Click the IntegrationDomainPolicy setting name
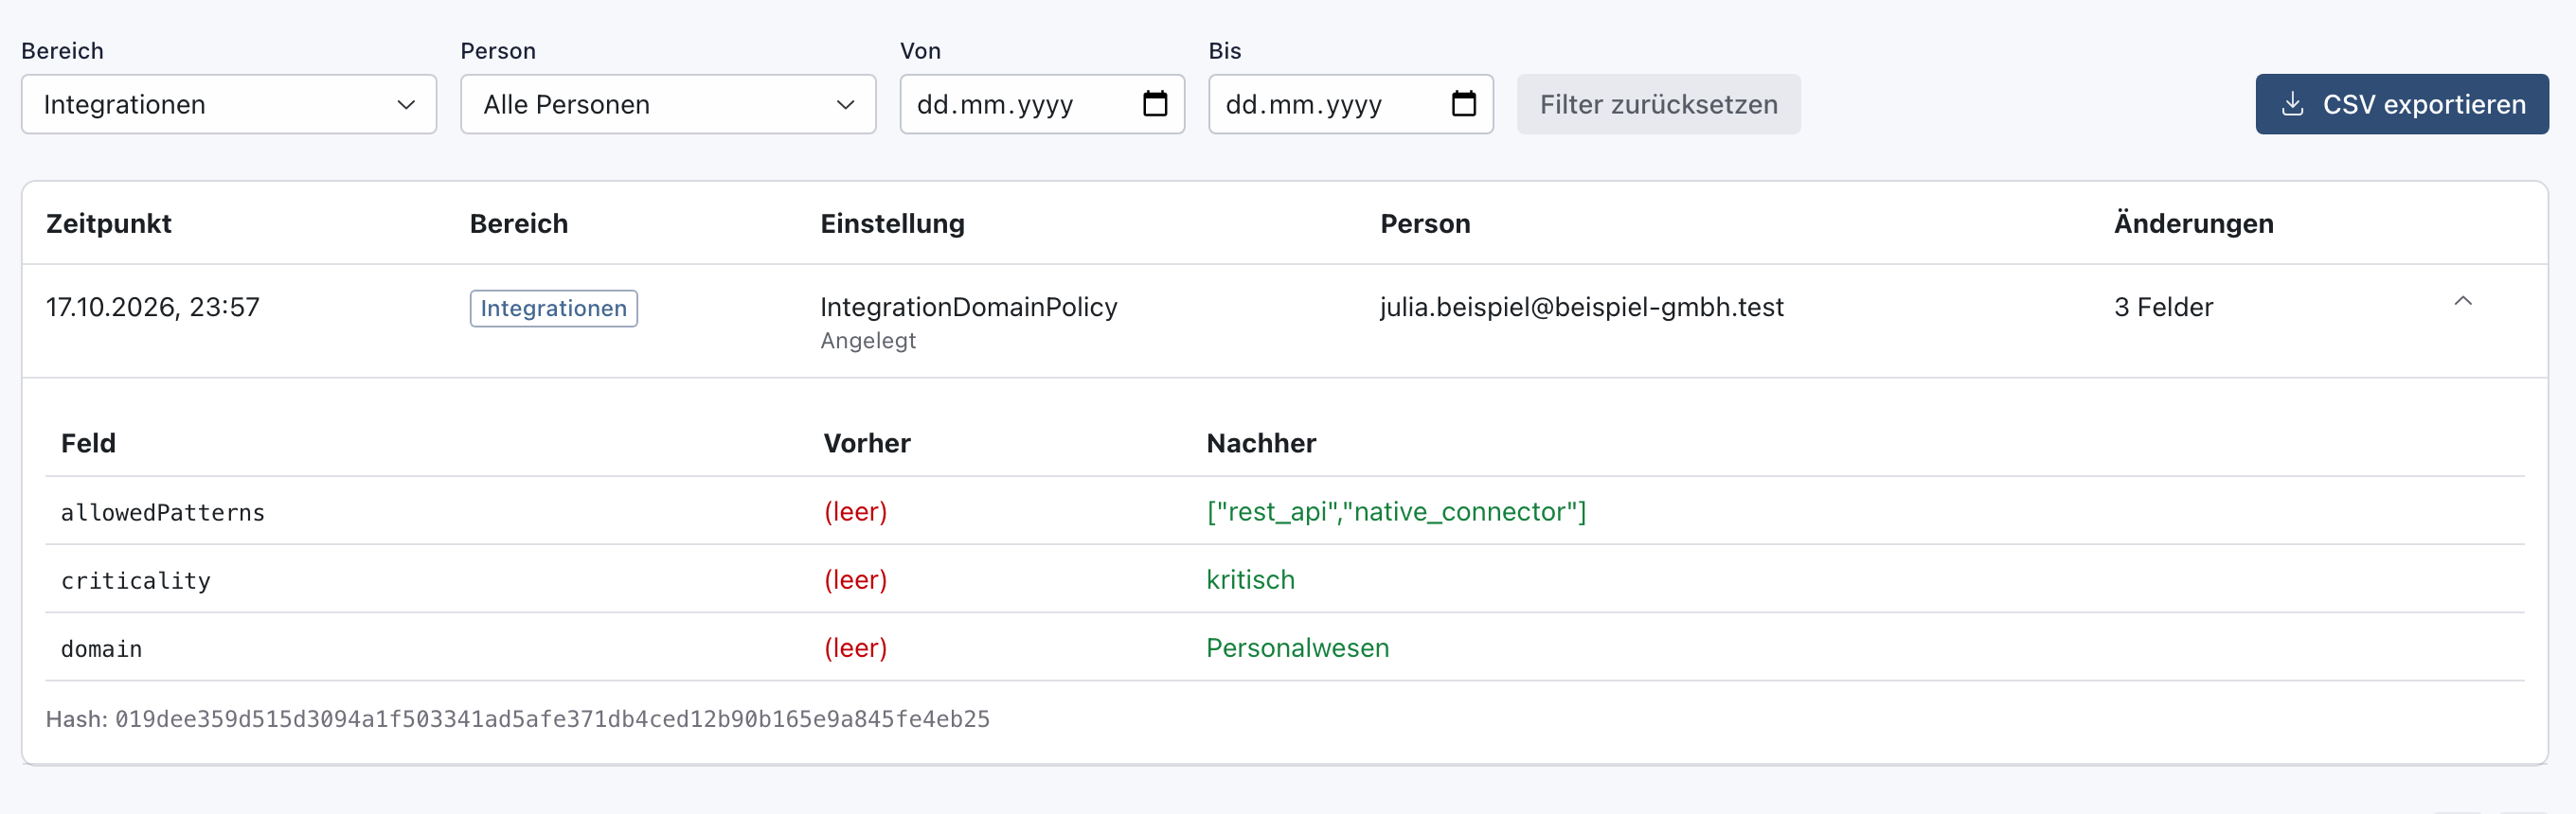The image size is (2576, 814). [x=968, y=307]
